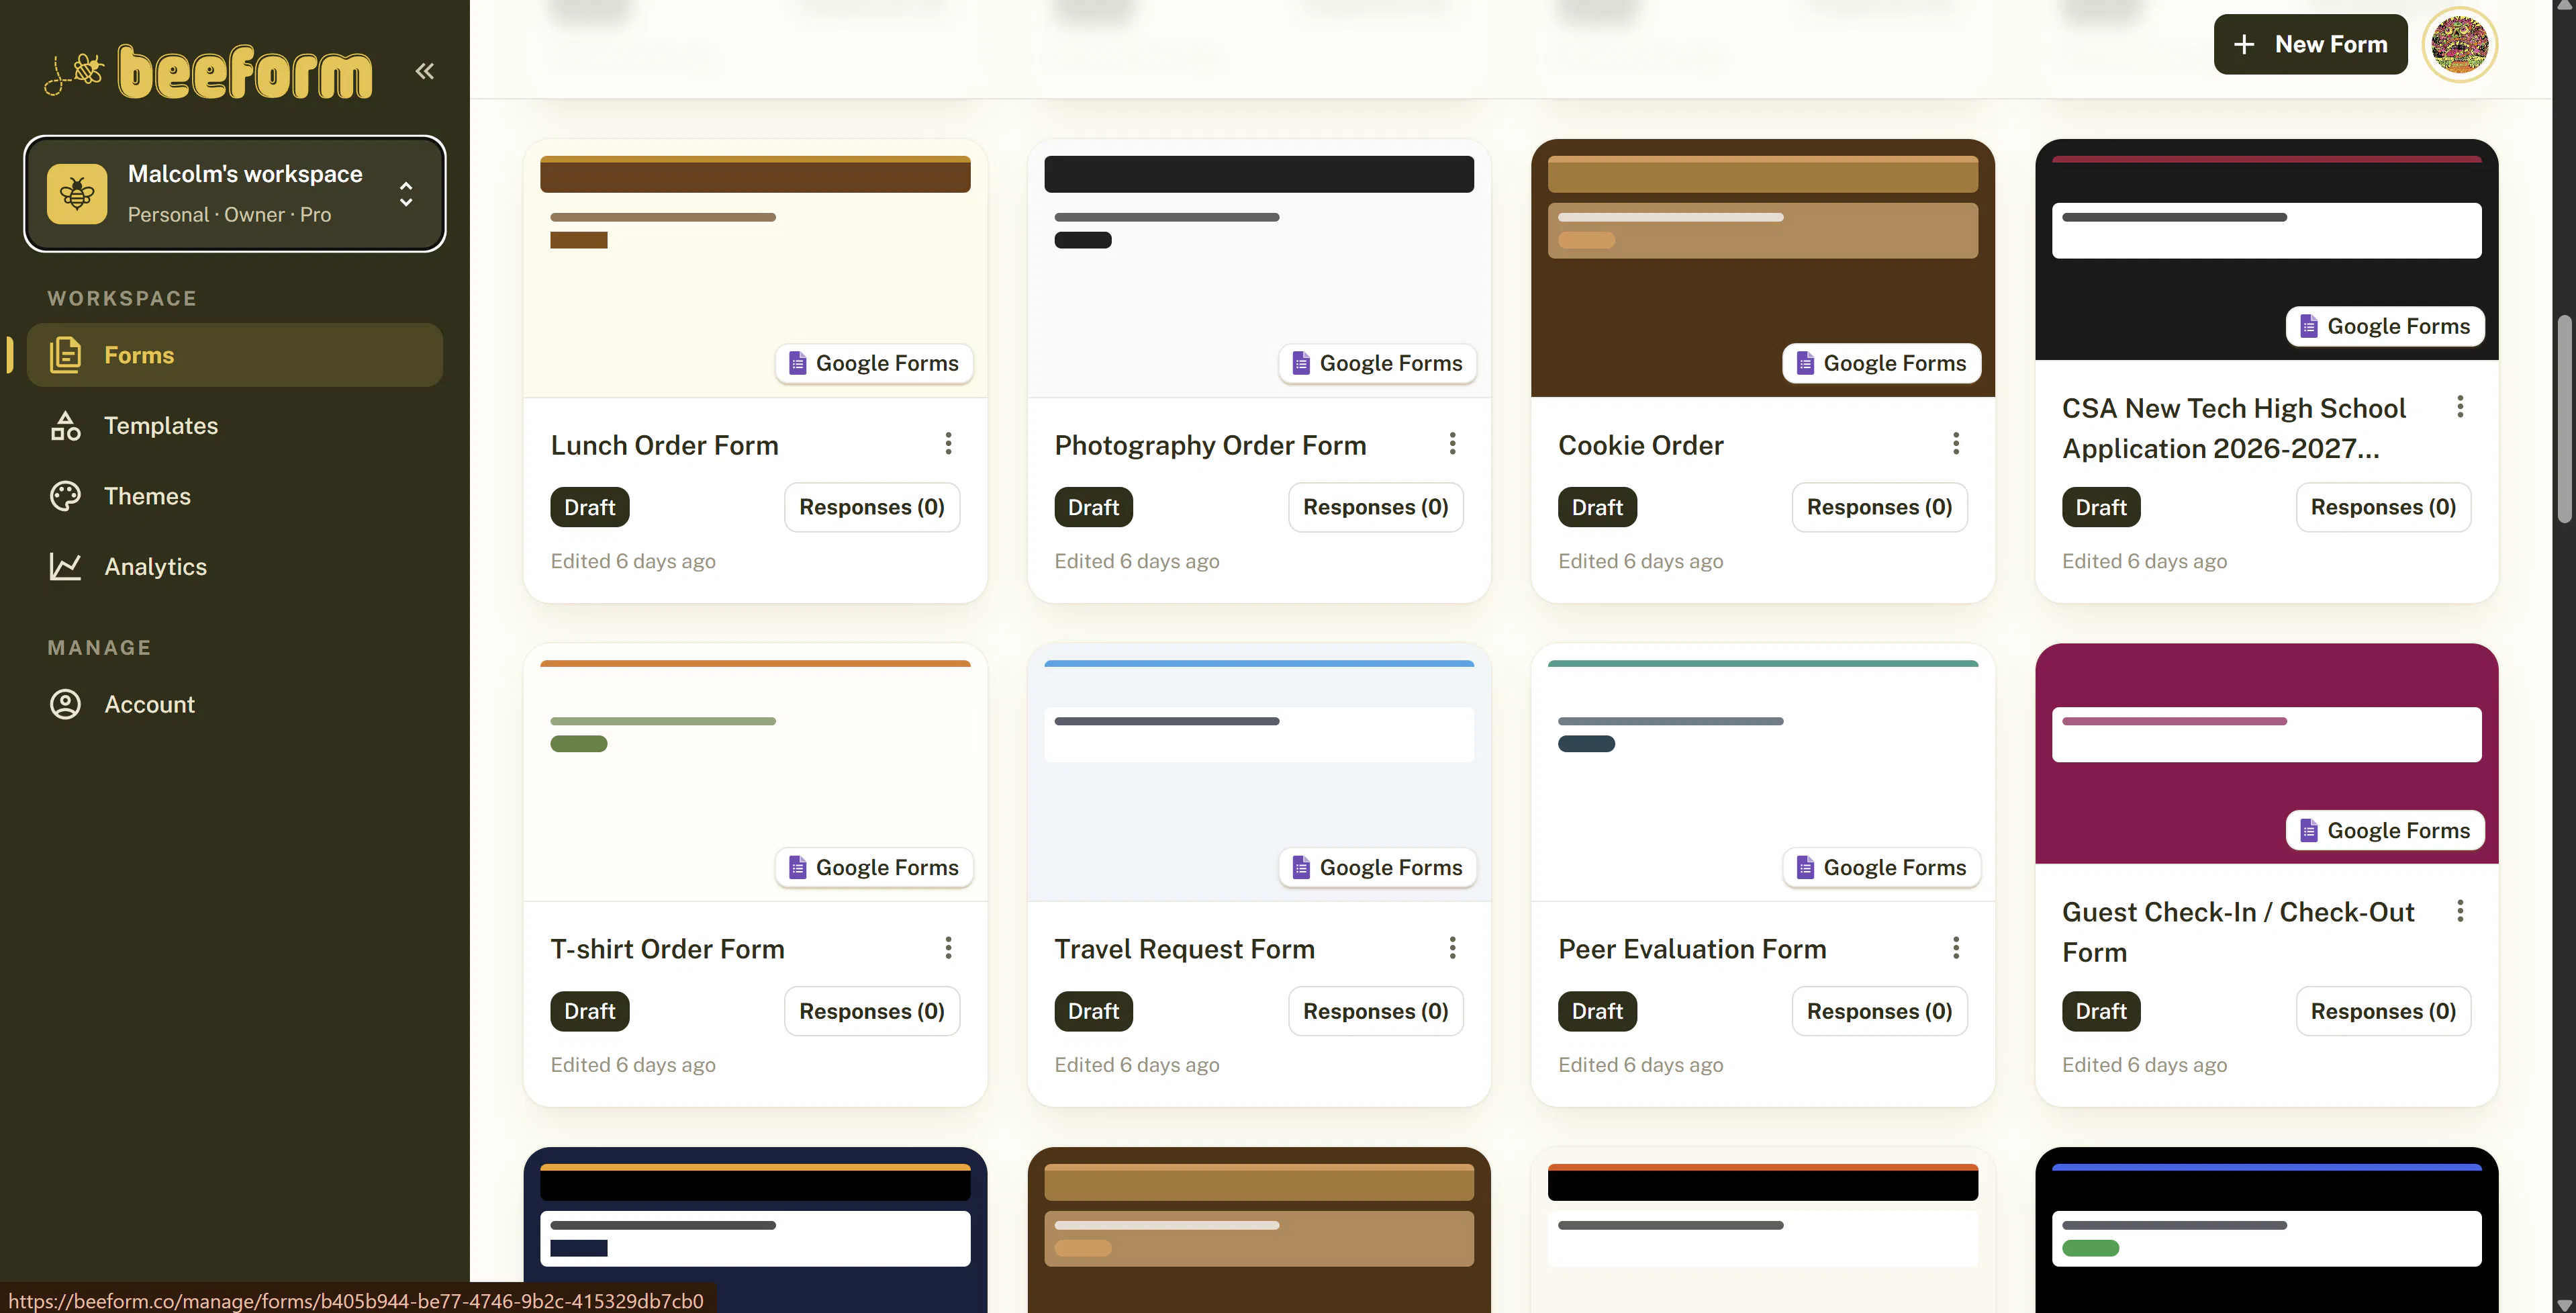Screen dimensions: 2576x1313
Task: Open options menu for Peer Evaluation Form
Action: pos(1956,947)
